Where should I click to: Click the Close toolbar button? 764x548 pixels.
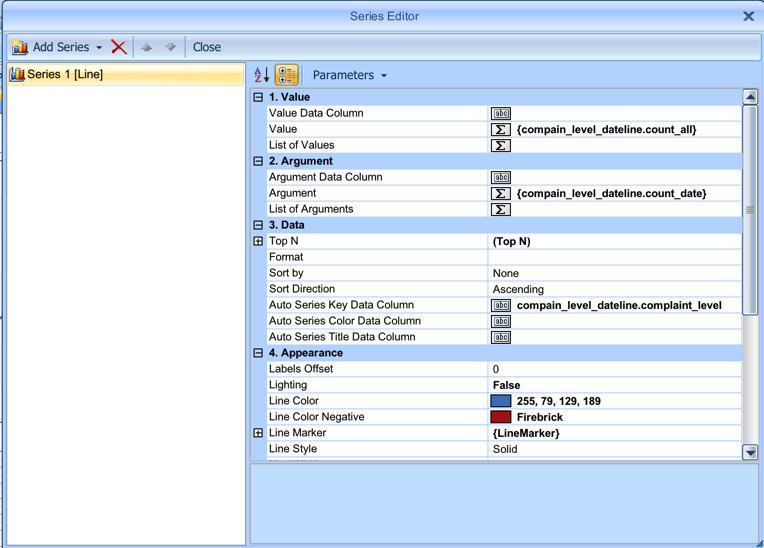tap(207, 47)
